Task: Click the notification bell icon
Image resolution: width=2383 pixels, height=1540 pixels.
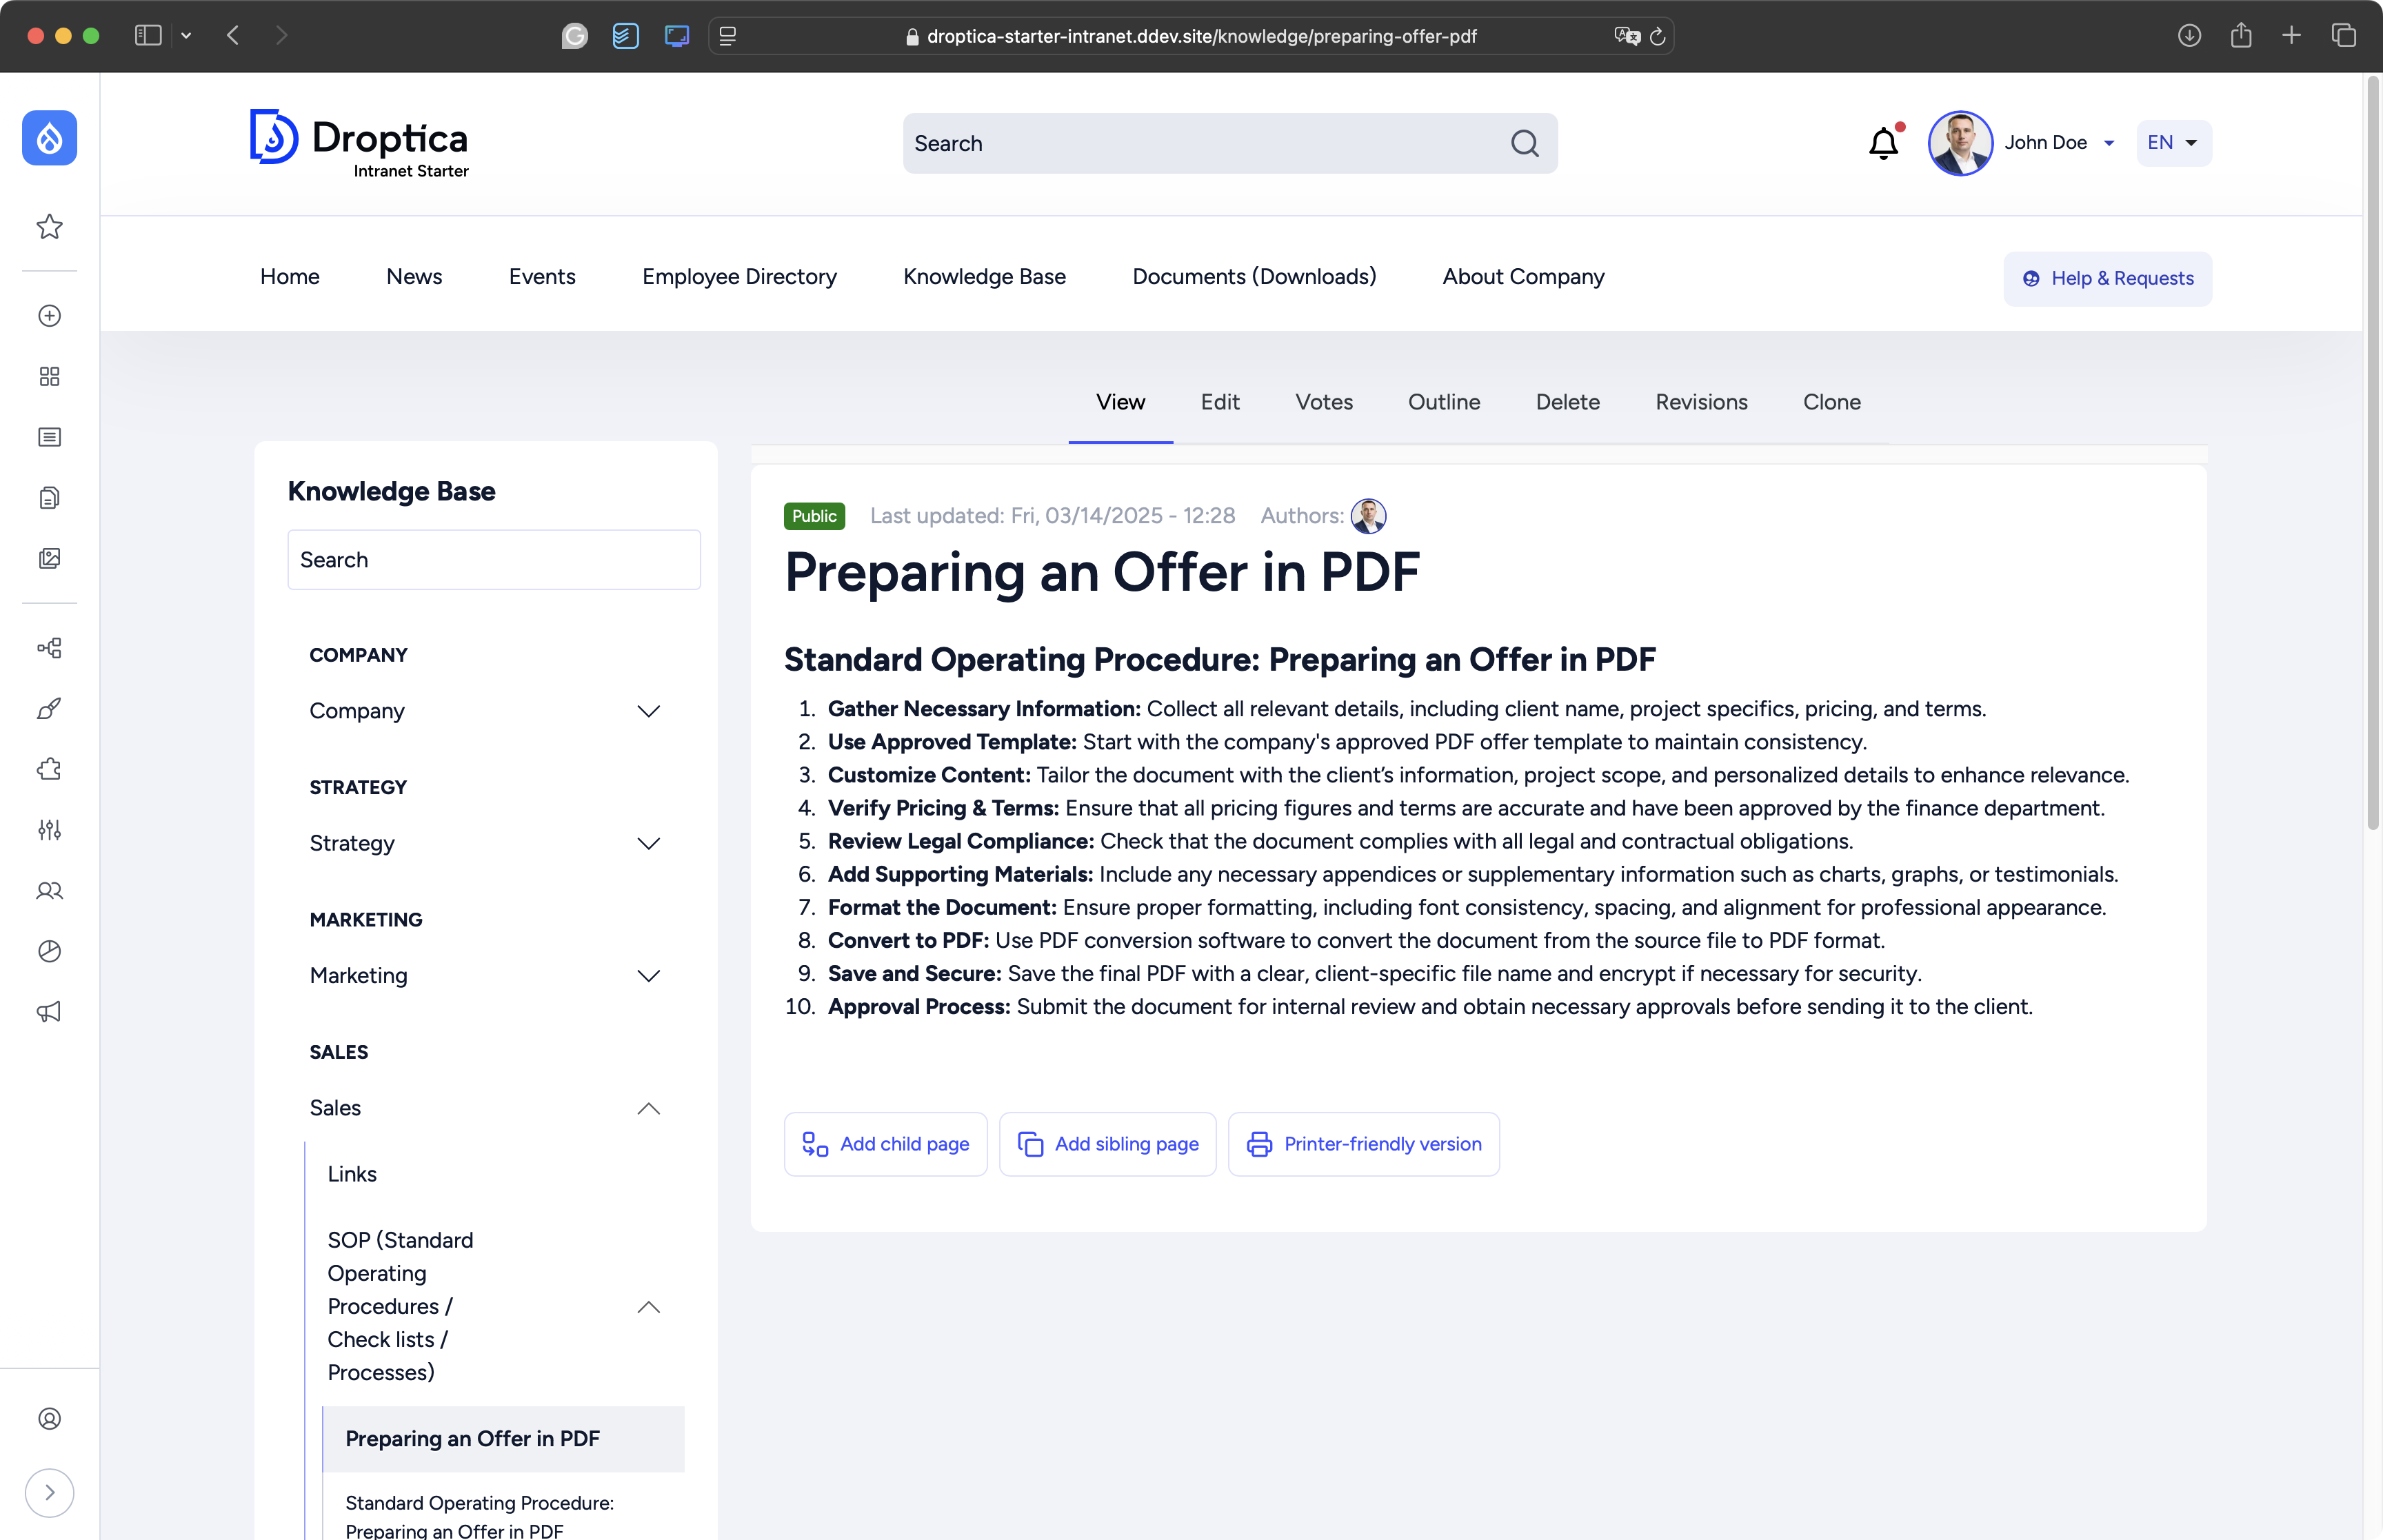Action: [1883, 143]
